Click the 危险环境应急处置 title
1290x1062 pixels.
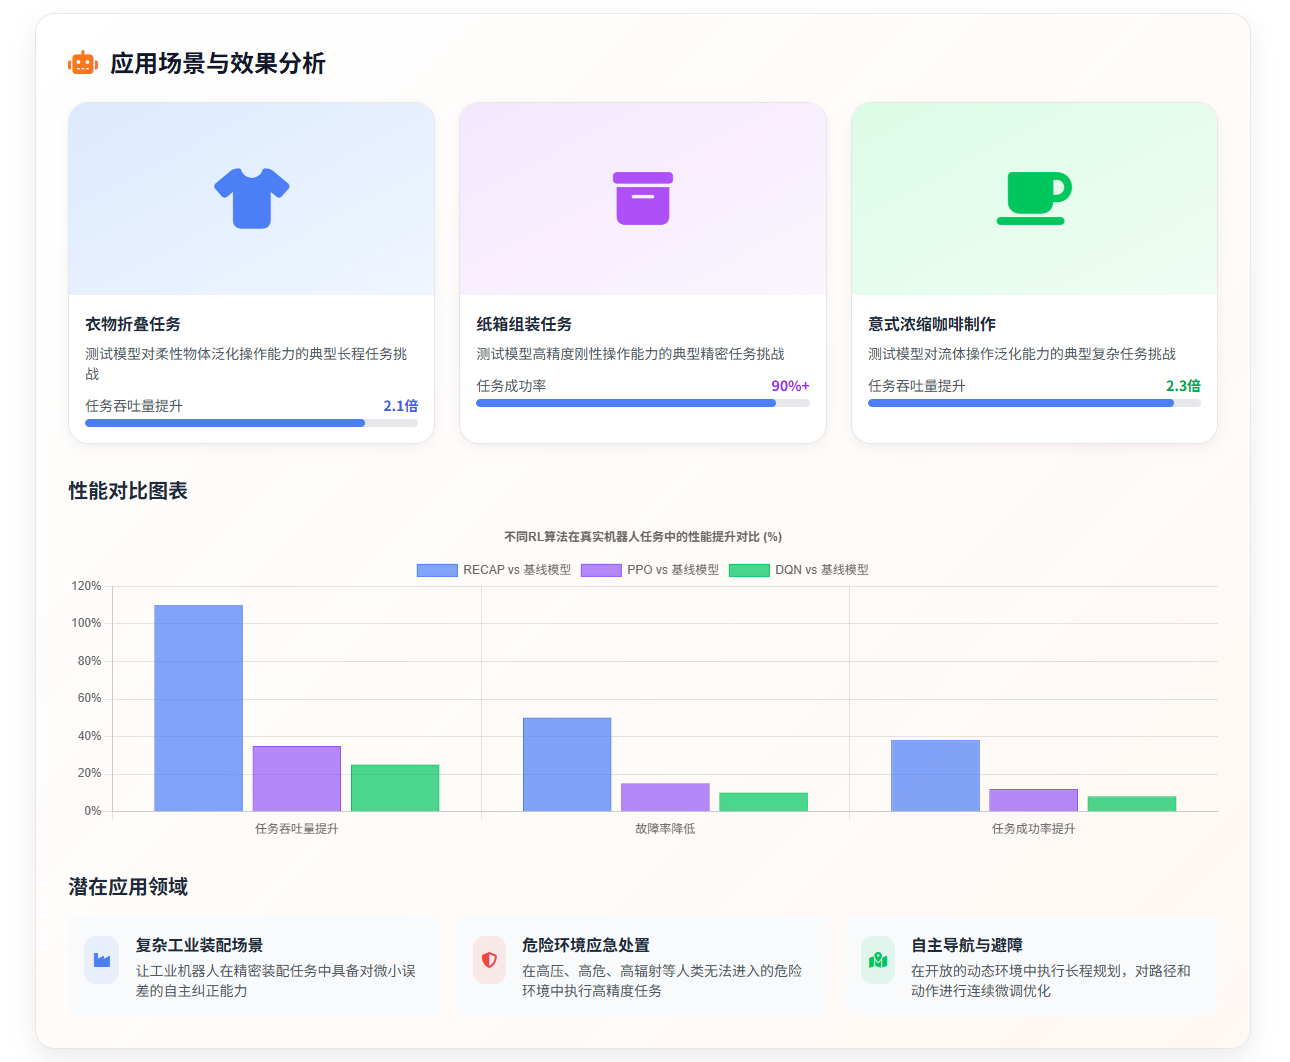click(586, 945)
